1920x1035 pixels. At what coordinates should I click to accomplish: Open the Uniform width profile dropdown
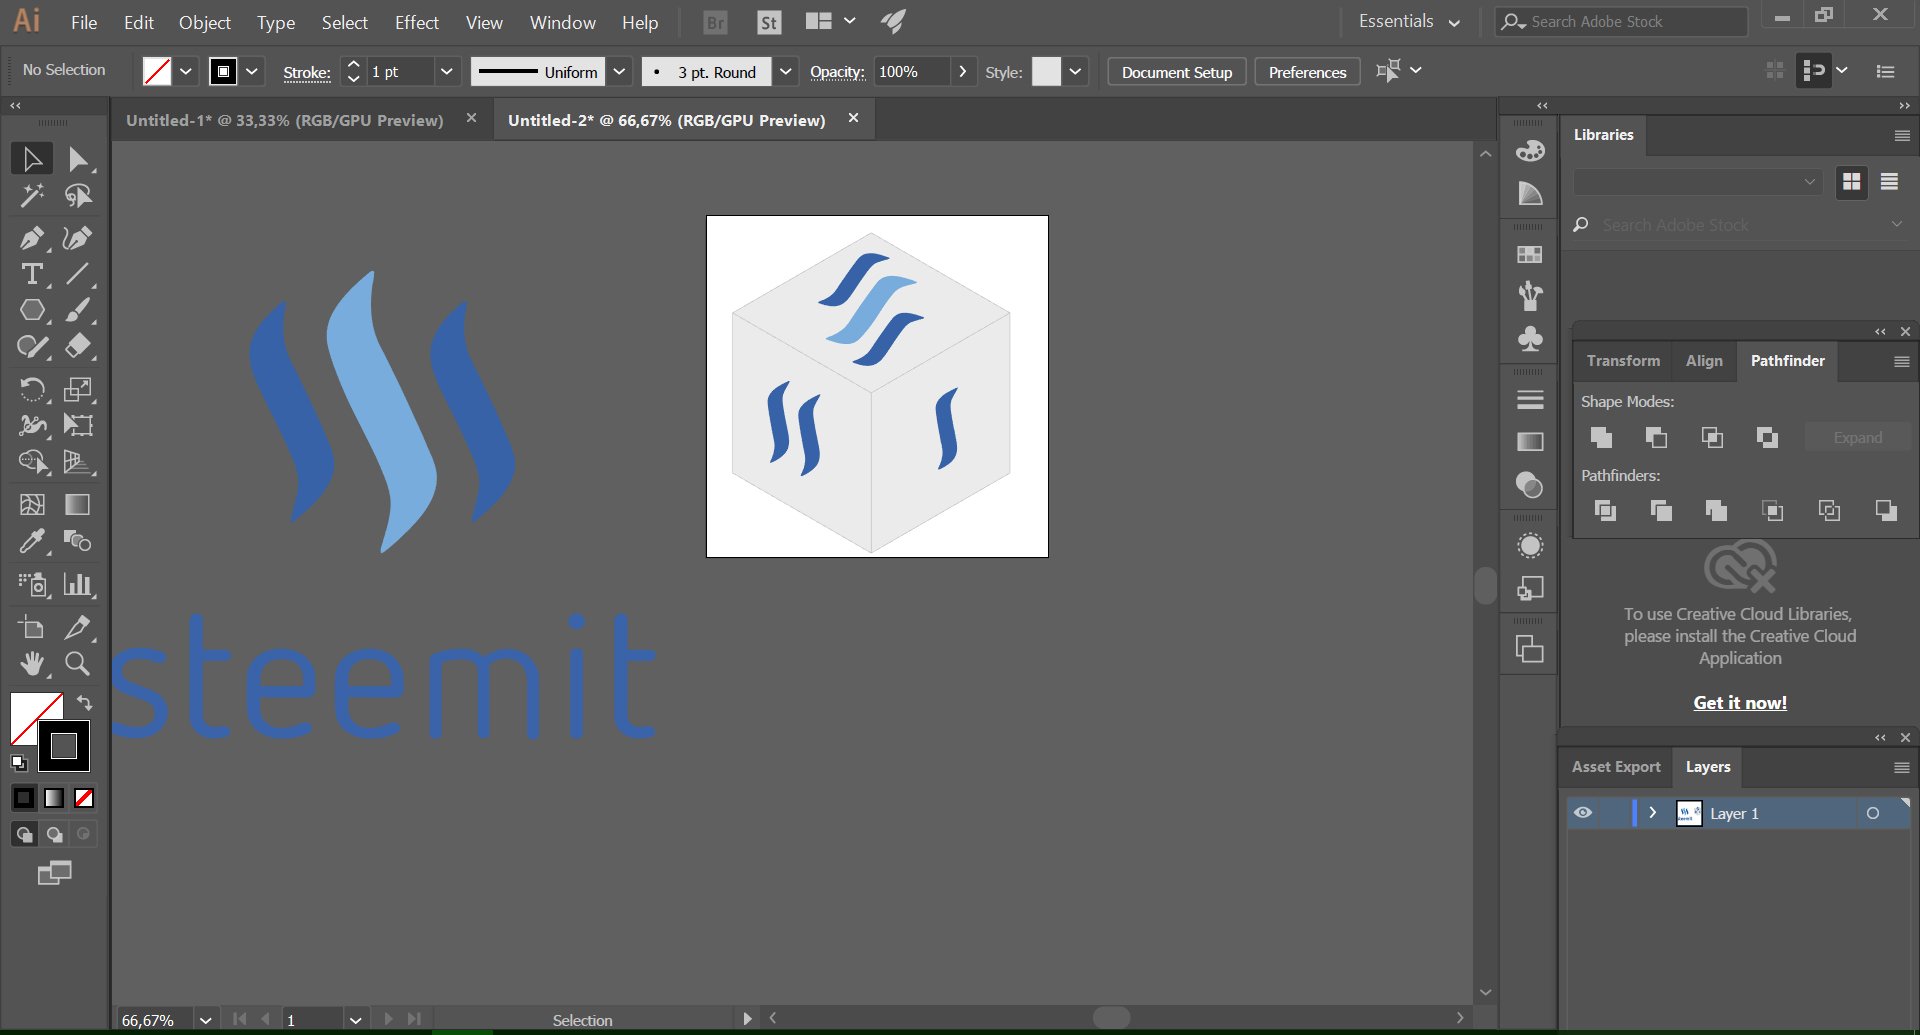[x=619, y=72]
